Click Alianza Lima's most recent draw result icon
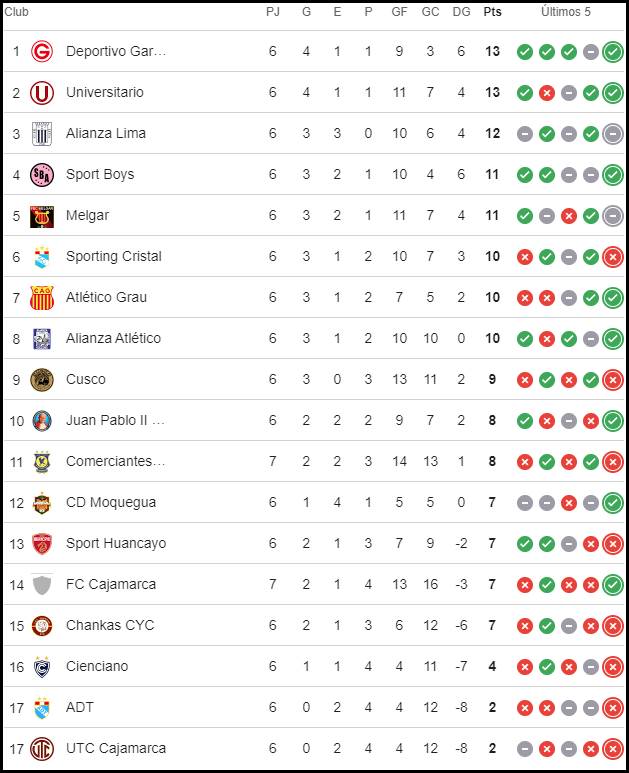629x773 pixels. pos(613,134)
